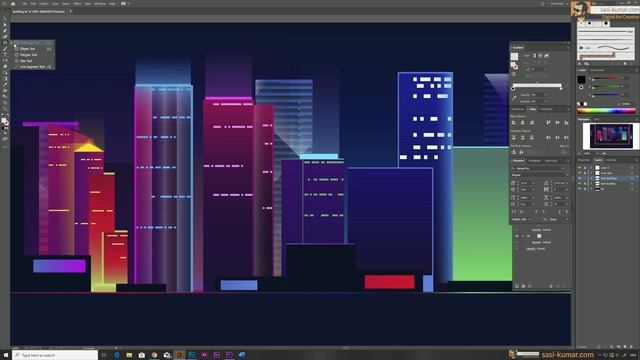Click Horizontal Distribute Right icon
The width and height of the screenshot is (640, 360).
[566, 138]
